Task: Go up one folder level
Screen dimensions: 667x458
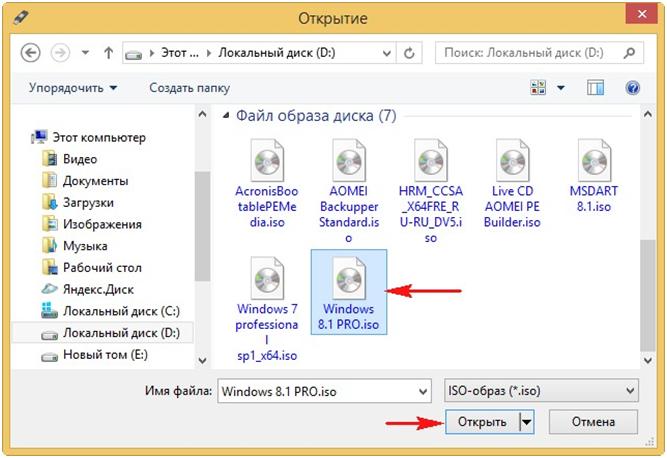Action: (108, 53)
